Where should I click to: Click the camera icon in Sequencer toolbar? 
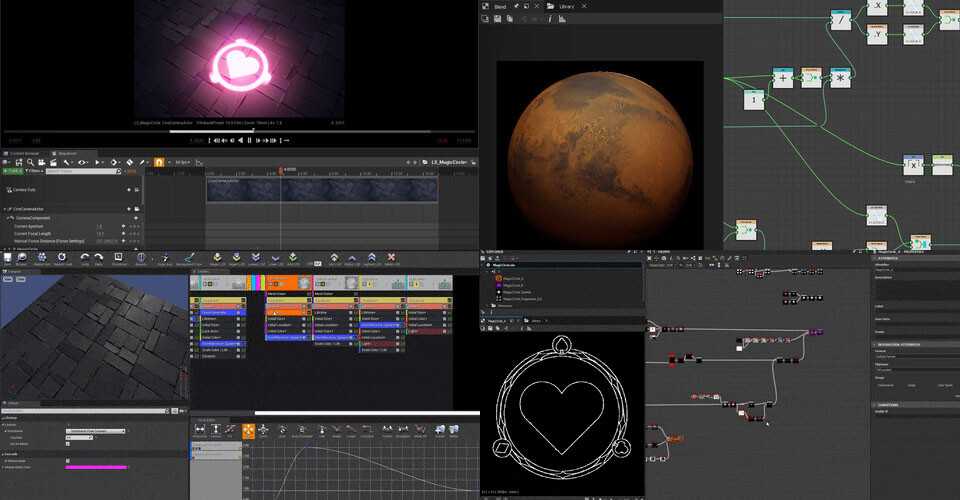pos(41,162)
